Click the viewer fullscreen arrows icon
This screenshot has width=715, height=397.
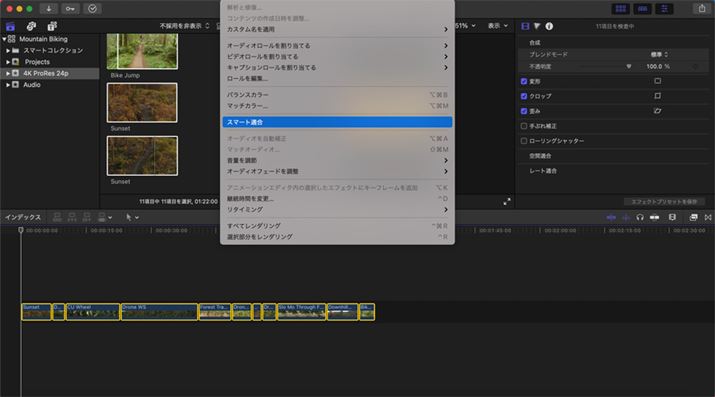(x=507, y=201)
